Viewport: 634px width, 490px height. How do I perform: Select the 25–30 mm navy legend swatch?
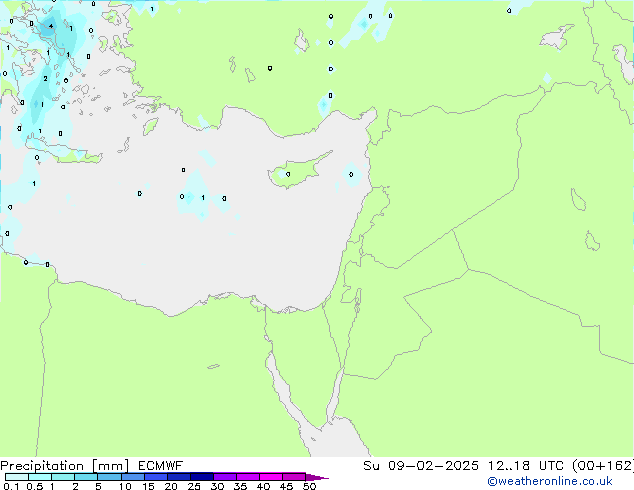[201, 477]
